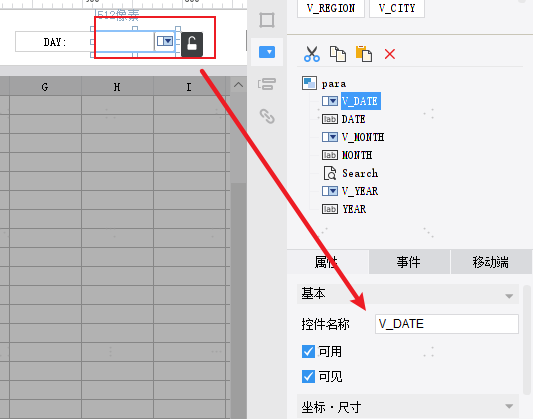This screenshot has width=533, height=419.
Task: Select V_DATE in the widget tree
Action: pyautogui.click(x=360, y=101)
